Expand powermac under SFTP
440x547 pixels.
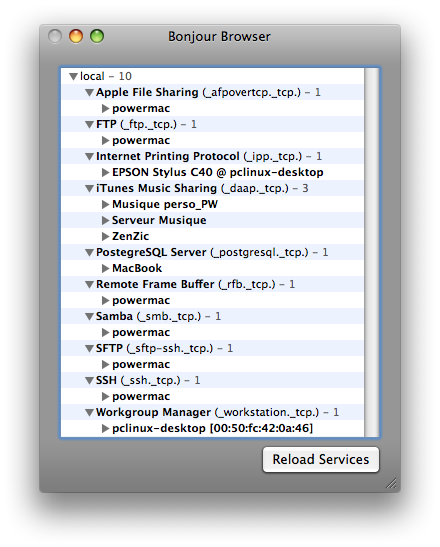[105, 365]
